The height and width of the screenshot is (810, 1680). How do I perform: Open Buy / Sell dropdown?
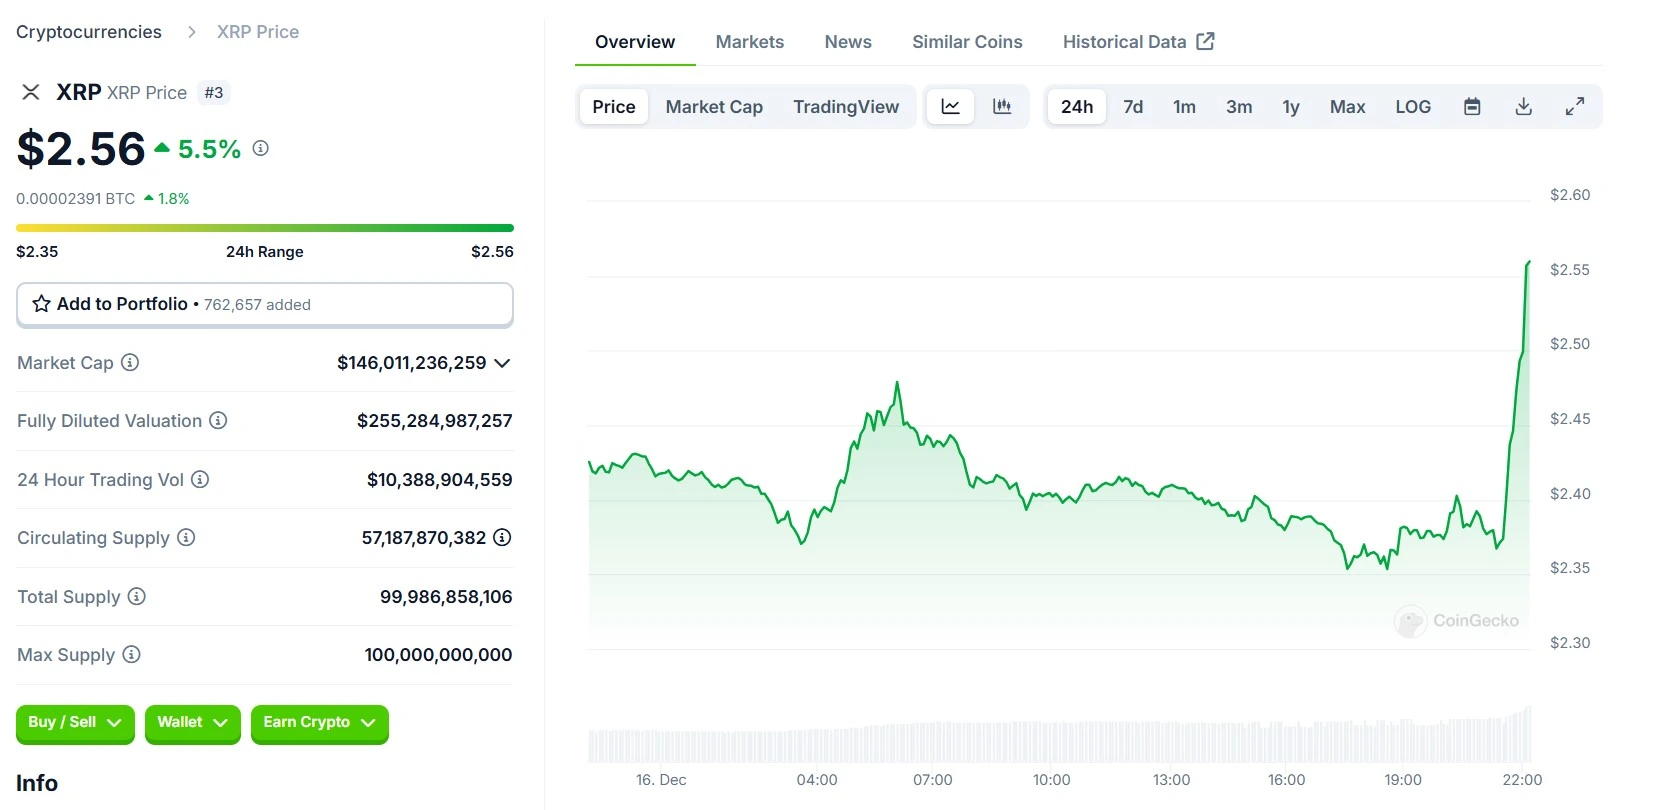tap(75, 723)
